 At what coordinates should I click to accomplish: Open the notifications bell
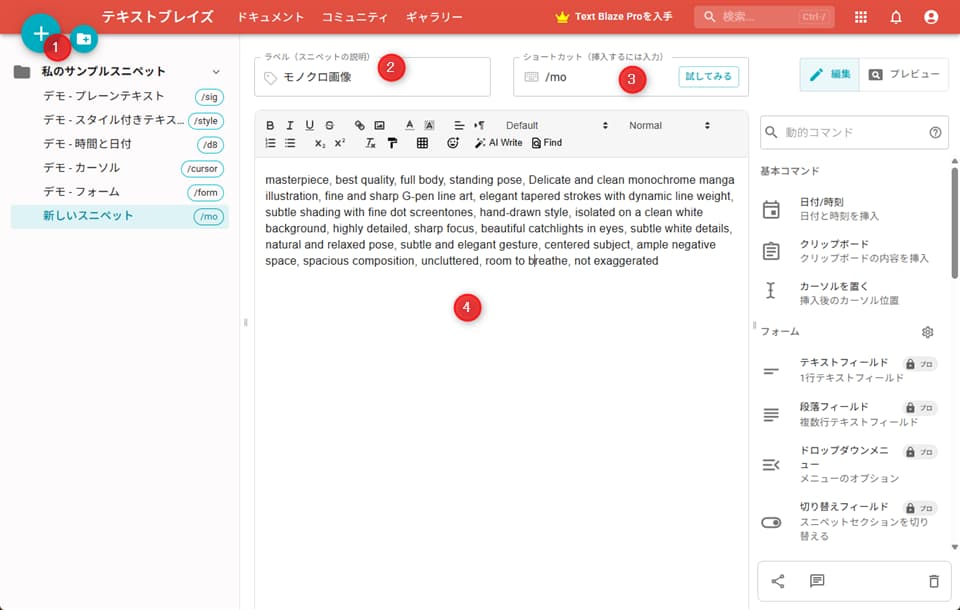(896, 17)
